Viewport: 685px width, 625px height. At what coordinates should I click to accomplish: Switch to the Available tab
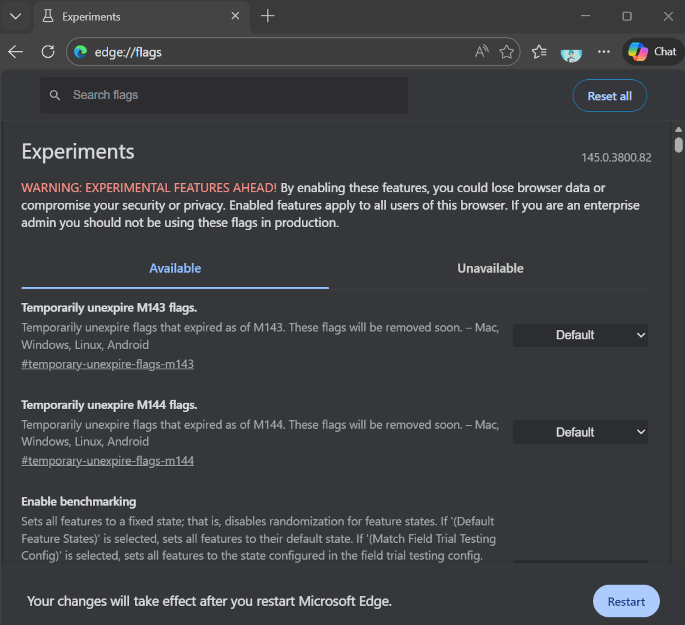pos(175,268)
